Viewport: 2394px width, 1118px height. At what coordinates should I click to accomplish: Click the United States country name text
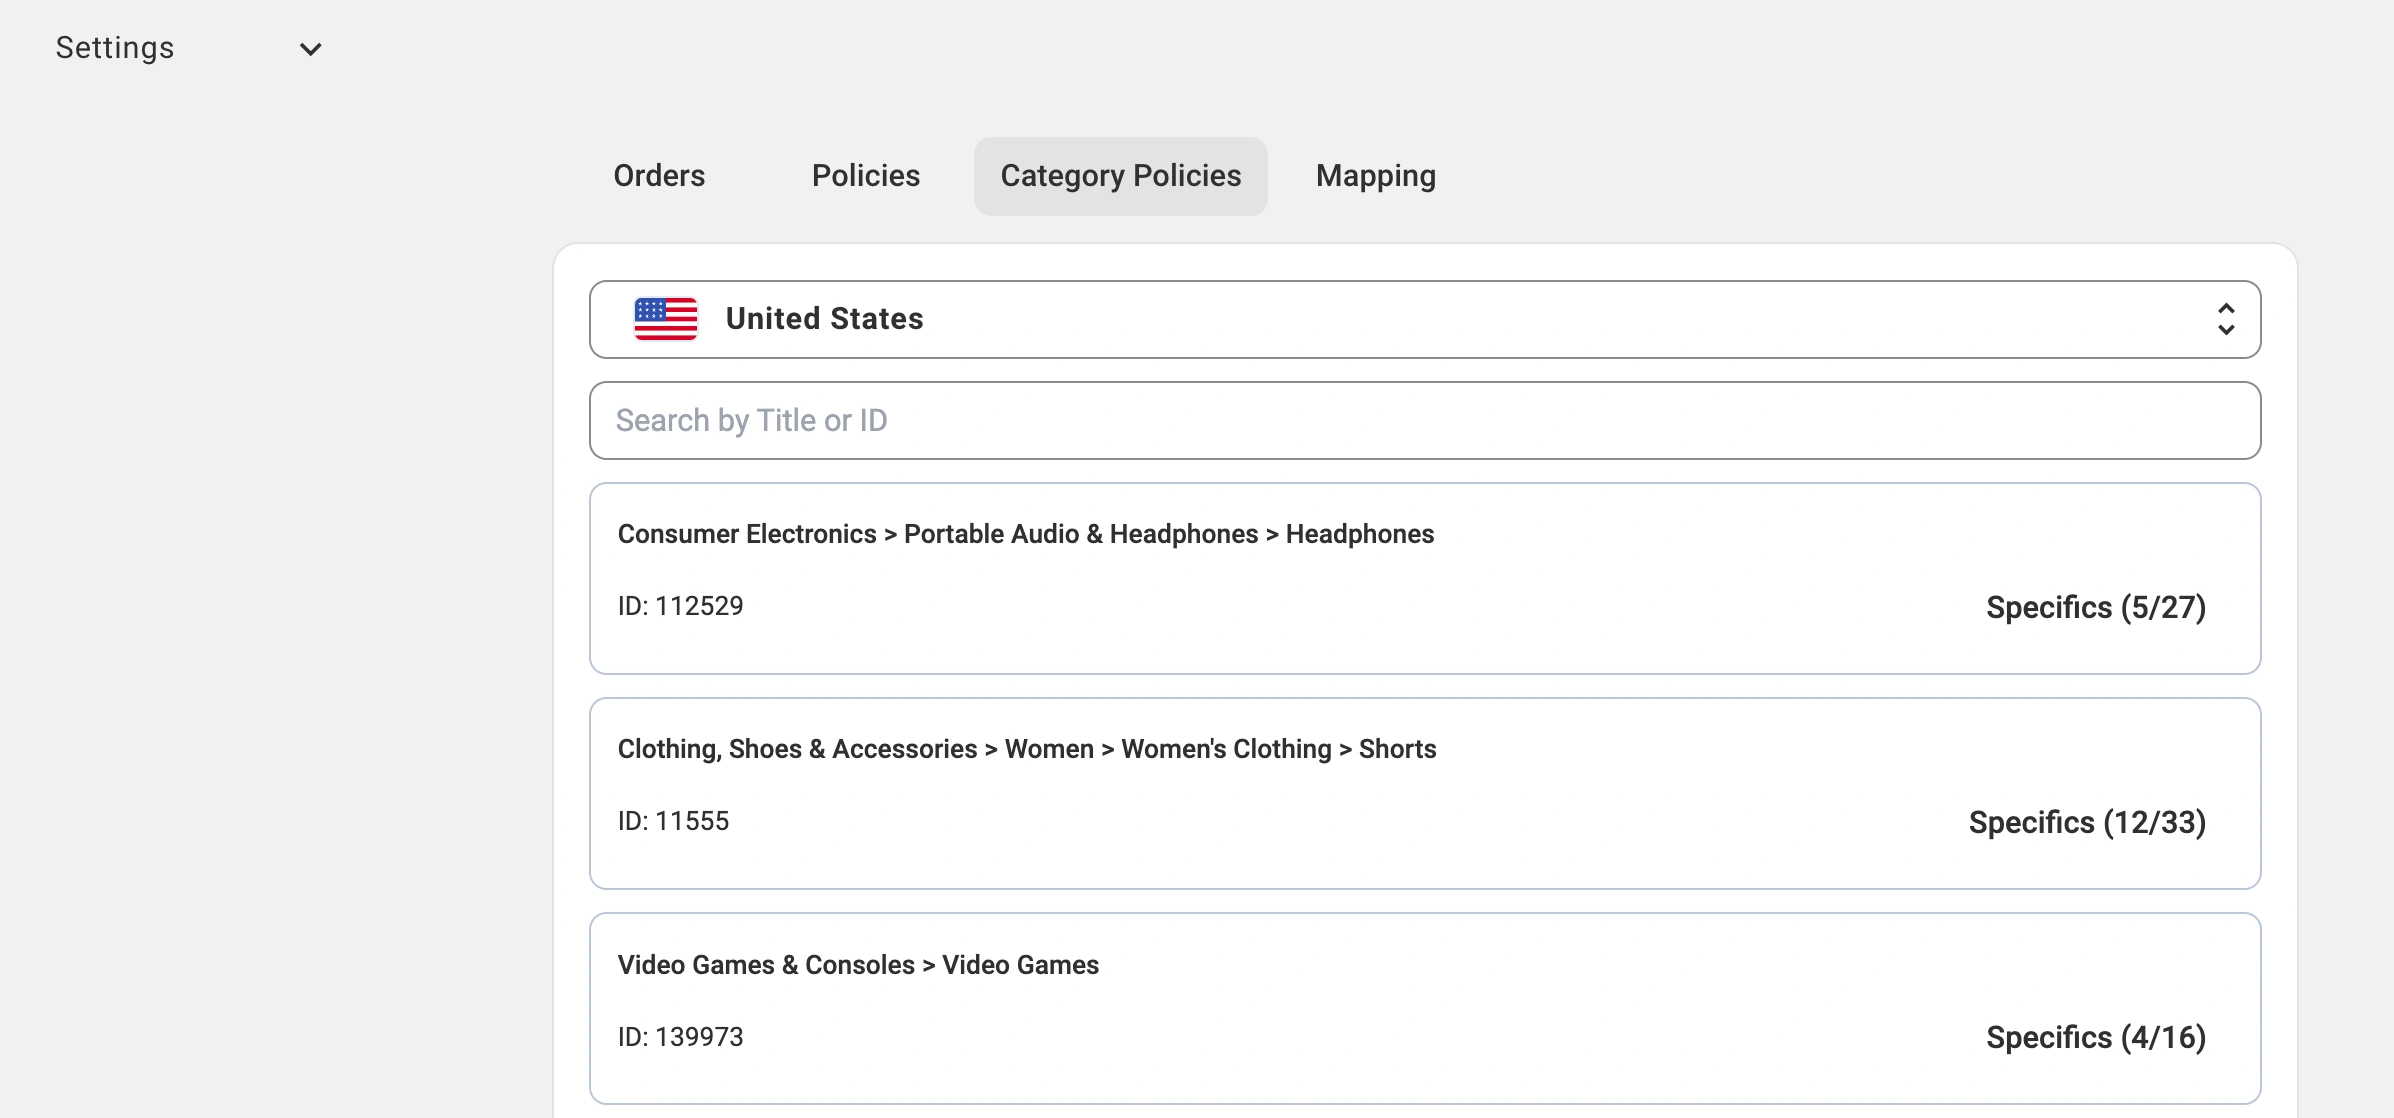[824, 319]
